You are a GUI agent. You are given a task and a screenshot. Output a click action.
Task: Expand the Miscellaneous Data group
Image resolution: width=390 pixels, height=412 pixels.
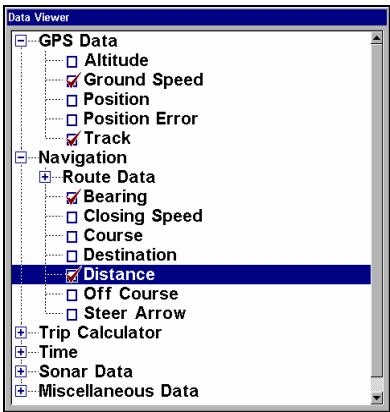point(21,391)
